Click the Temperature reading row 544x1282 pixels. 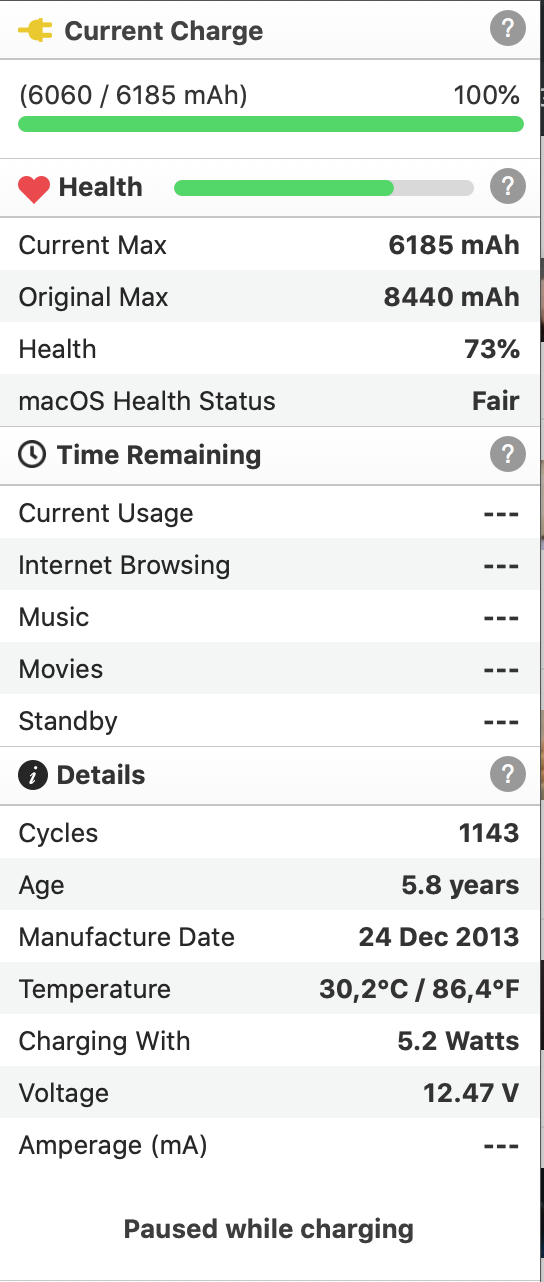tap(270, 989)
